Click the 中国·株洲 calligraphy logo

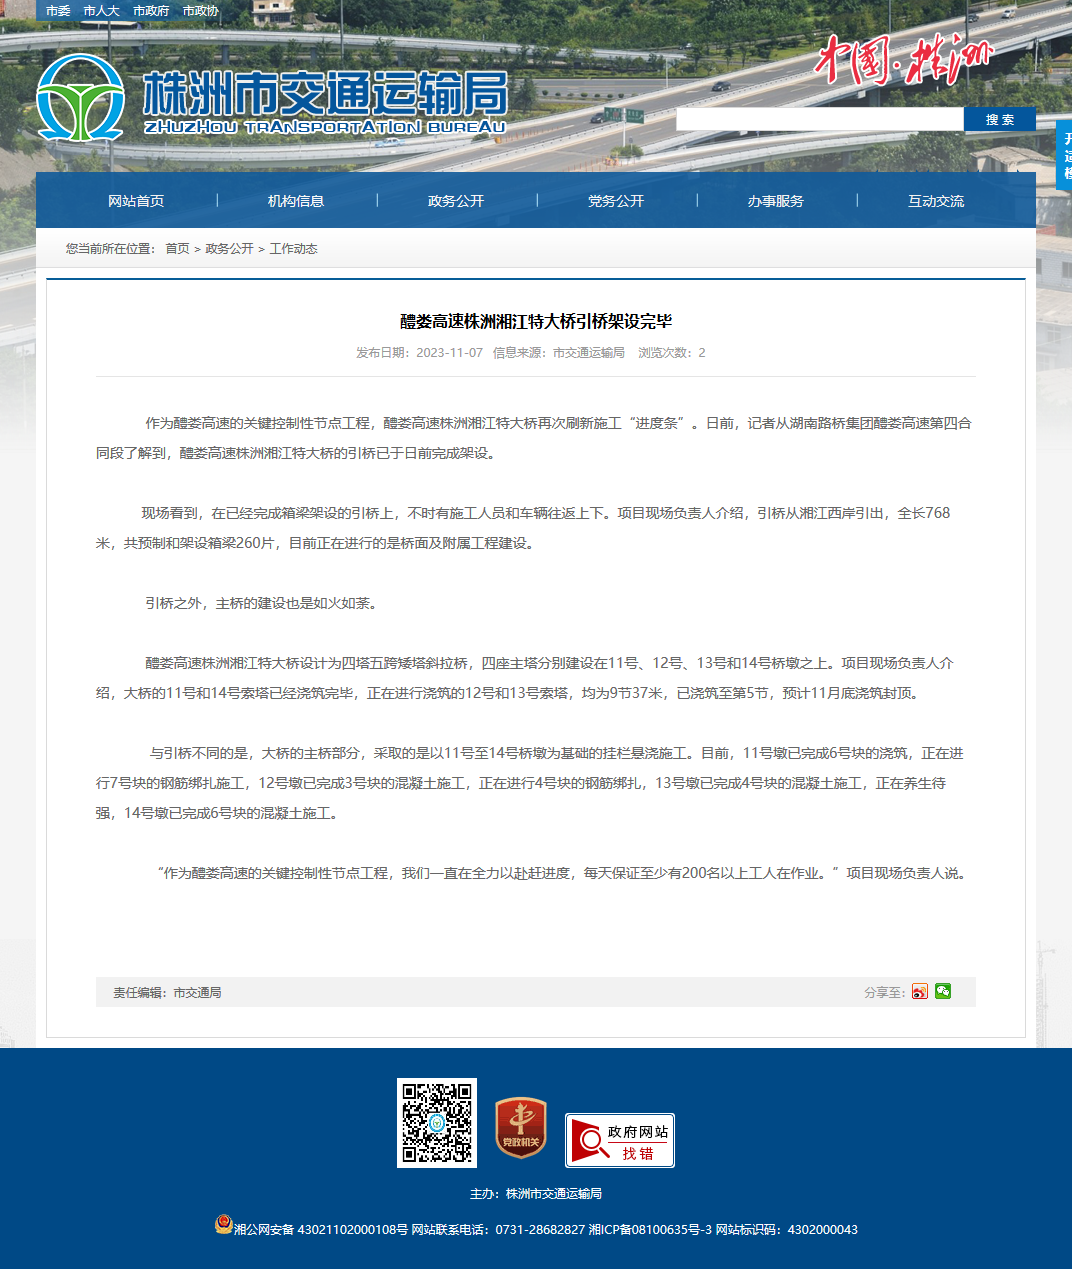[x=903, y=59]
